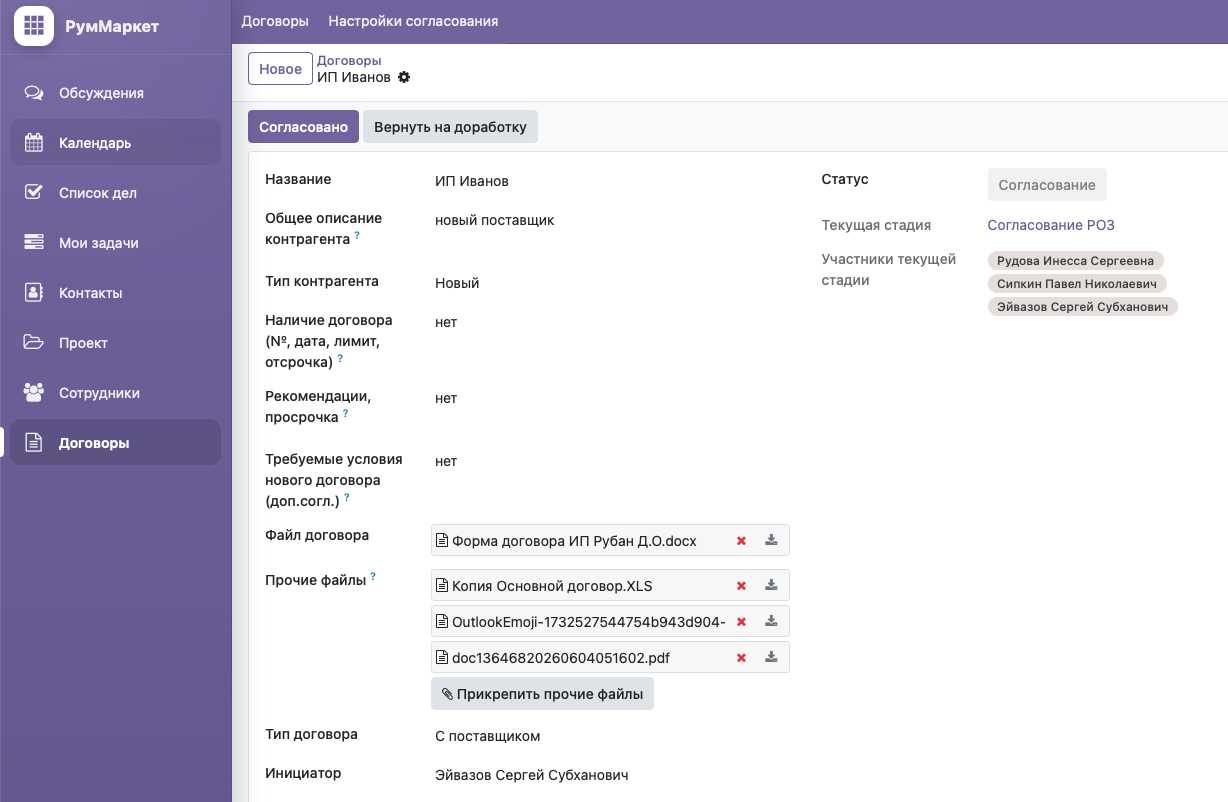1228x802 pixels.
Task: Open Договоры in the top menu bar
Action: tap(275, 21)
